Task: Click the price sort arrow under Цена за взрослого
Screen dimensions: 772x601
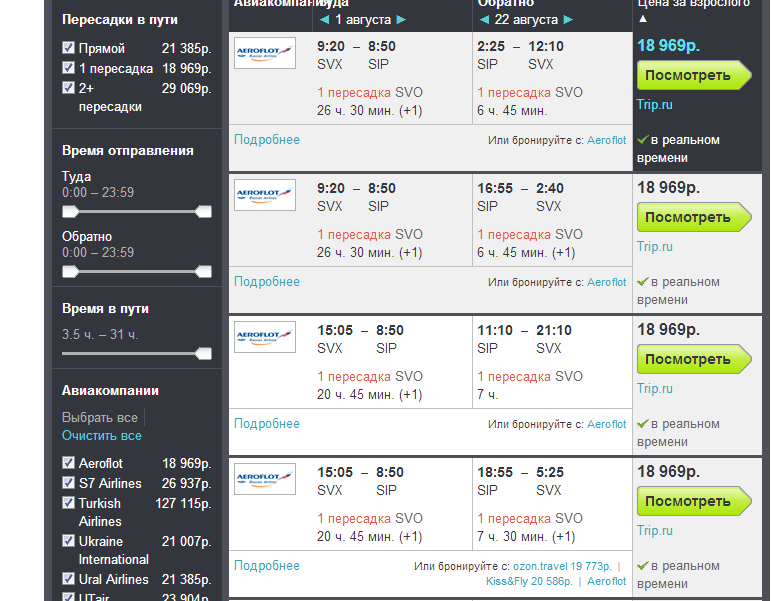Action: [x=643, y=19]
